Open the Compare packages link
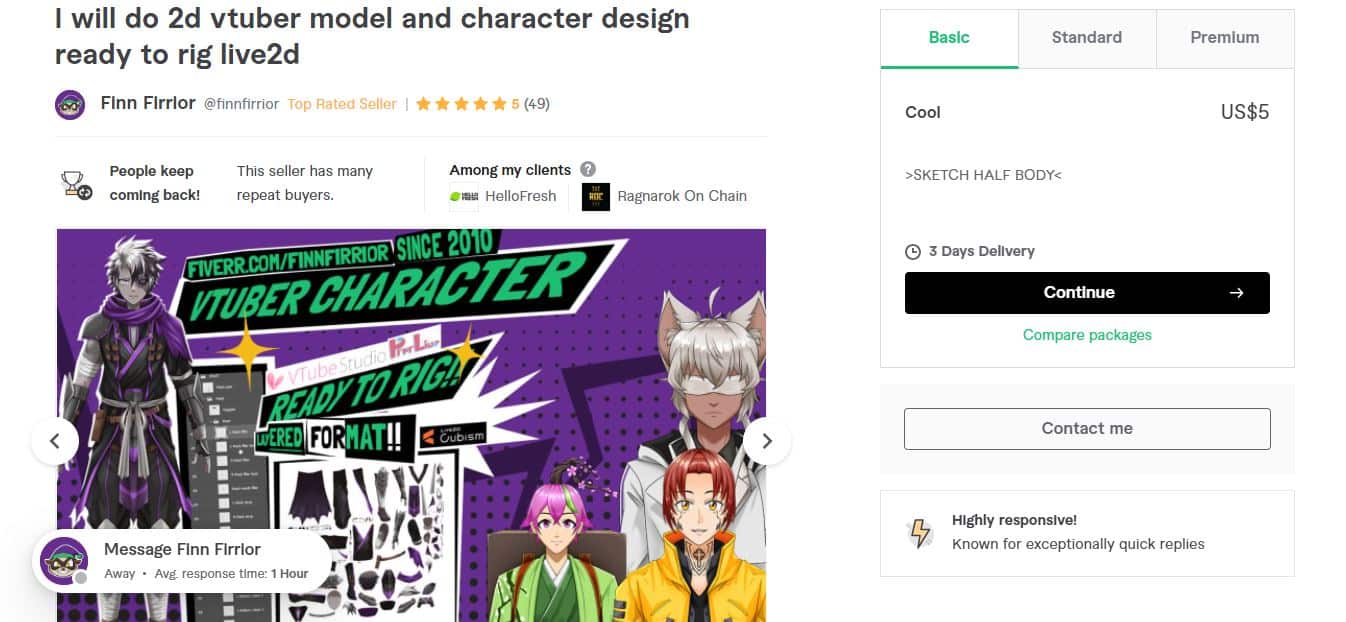This screenshot has width=1346, height=622. tap(1087, 335)
